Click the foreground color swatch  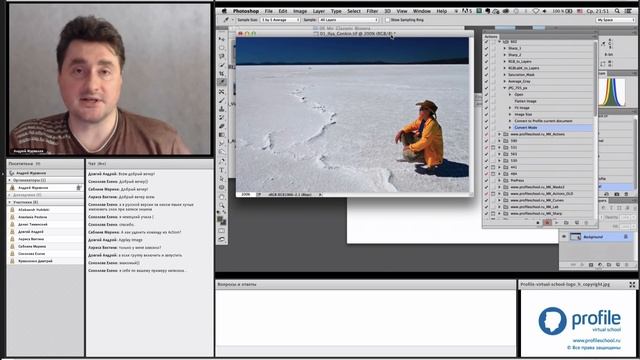[220, 220]
